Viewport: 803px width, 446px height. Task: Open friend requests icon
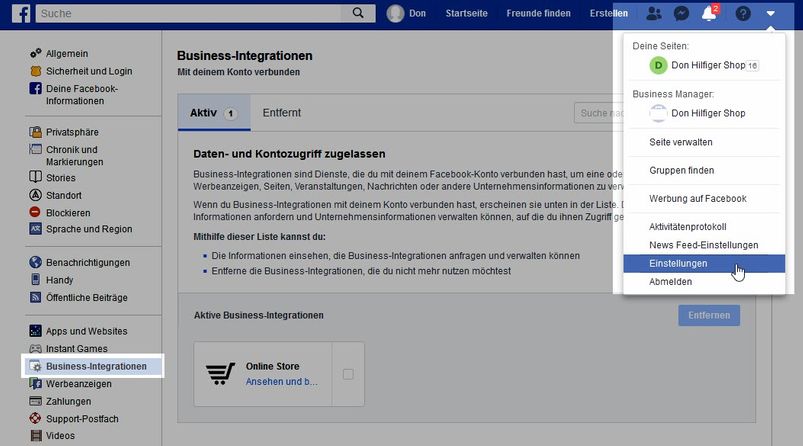click(x=653, y=13)
